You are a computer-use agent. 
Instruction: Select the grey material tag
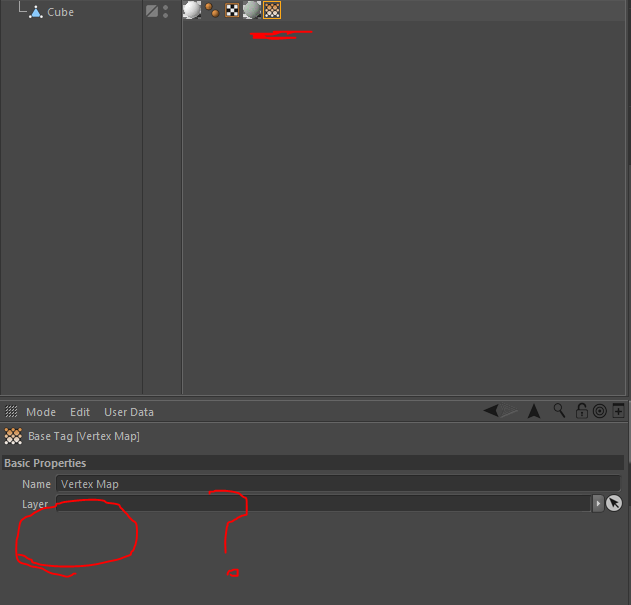(252, 10)
